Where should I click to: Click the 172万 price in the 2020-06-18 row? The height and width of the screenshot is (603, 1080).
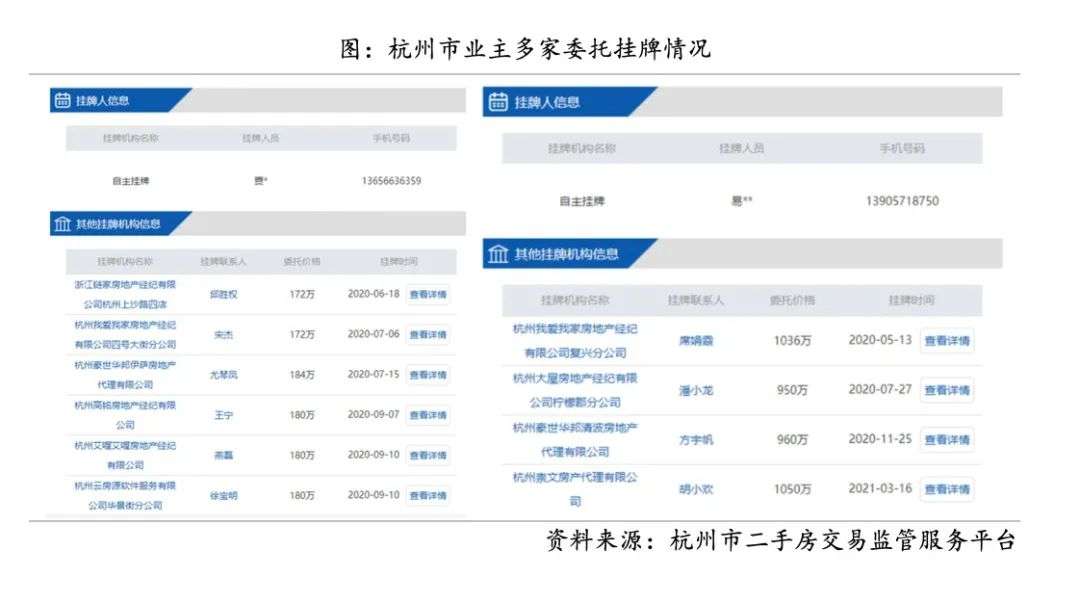(302, 294)
